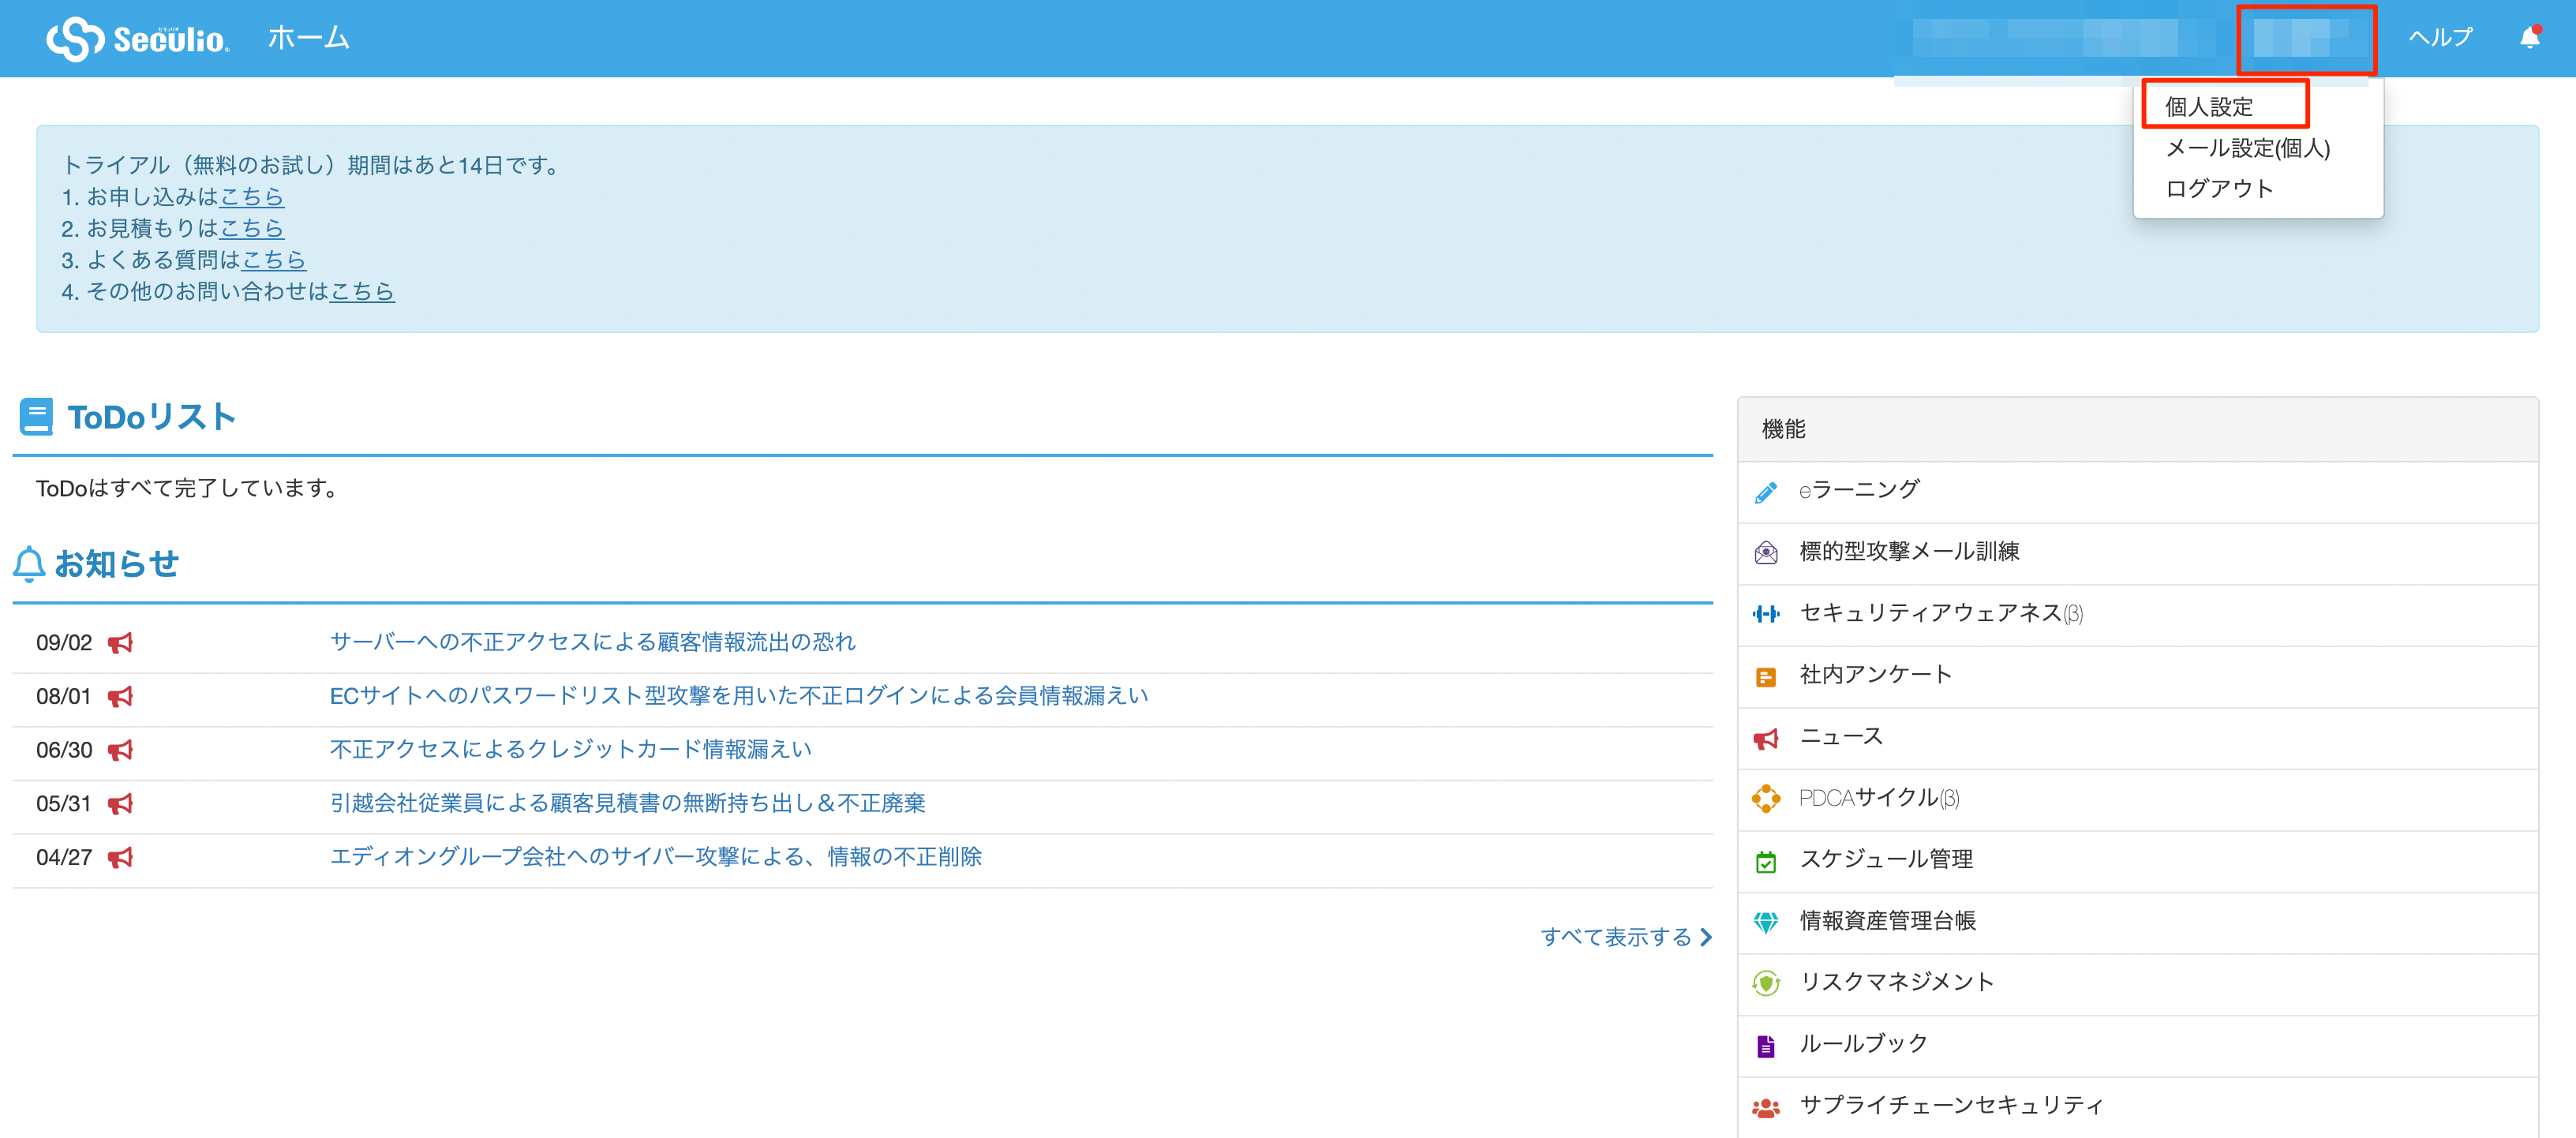Go to ホーム in the header

[x=308, y=38]
